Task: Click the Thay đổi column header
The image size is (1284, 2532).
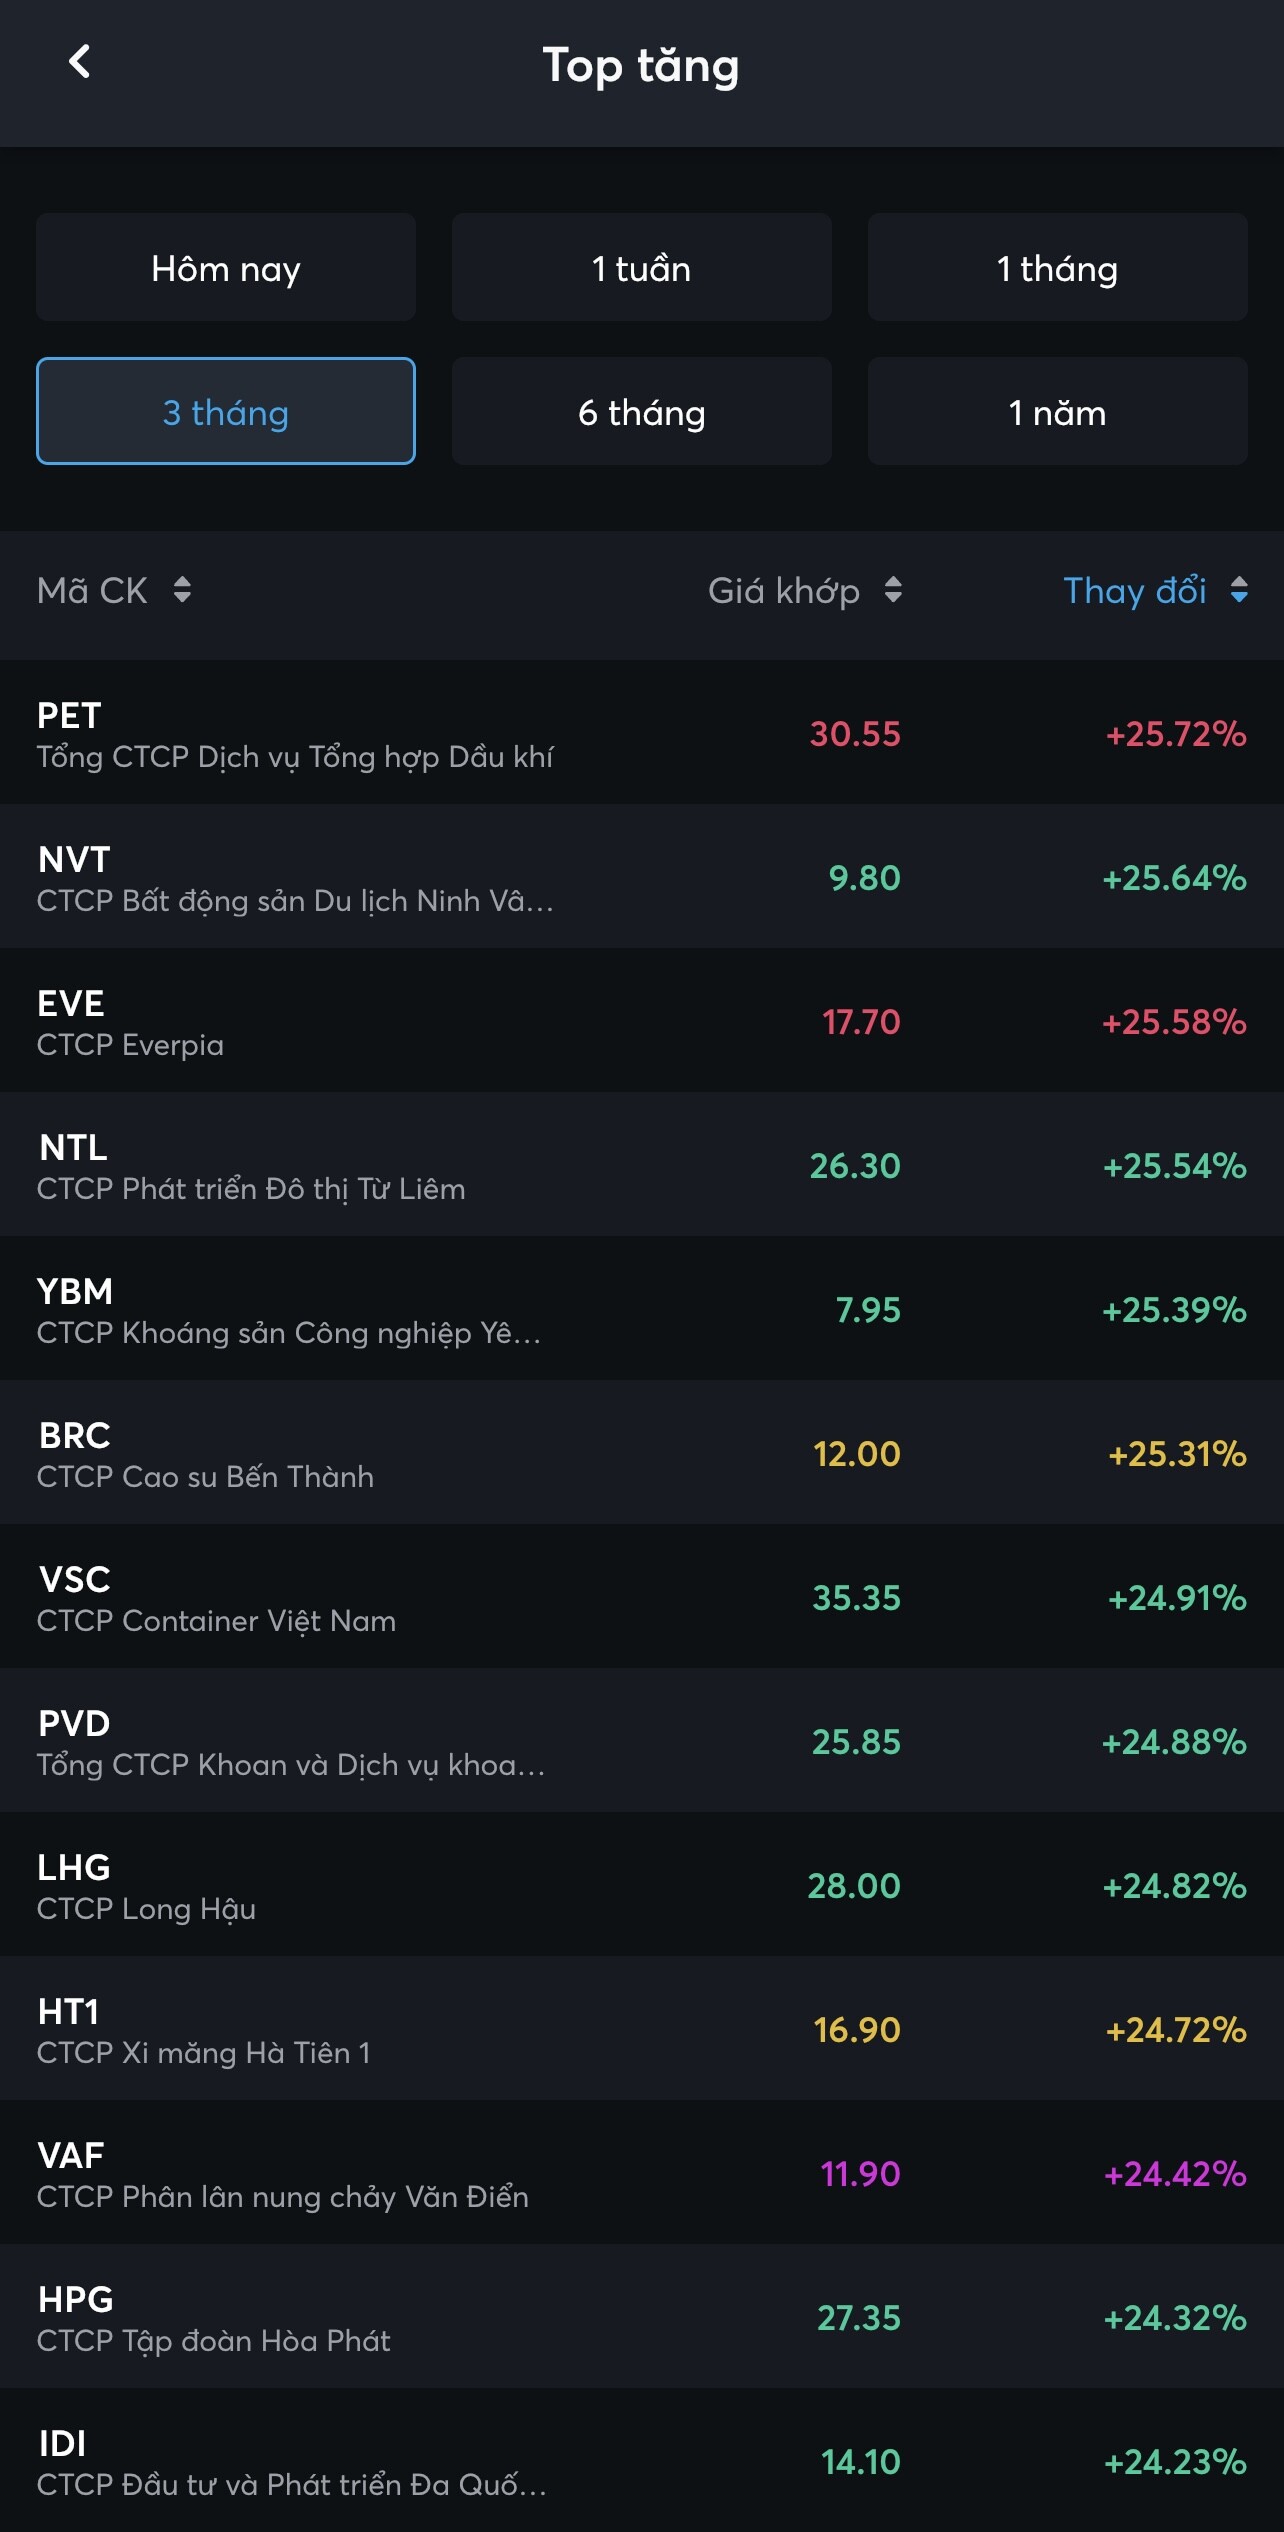Action: [1134, 591]
